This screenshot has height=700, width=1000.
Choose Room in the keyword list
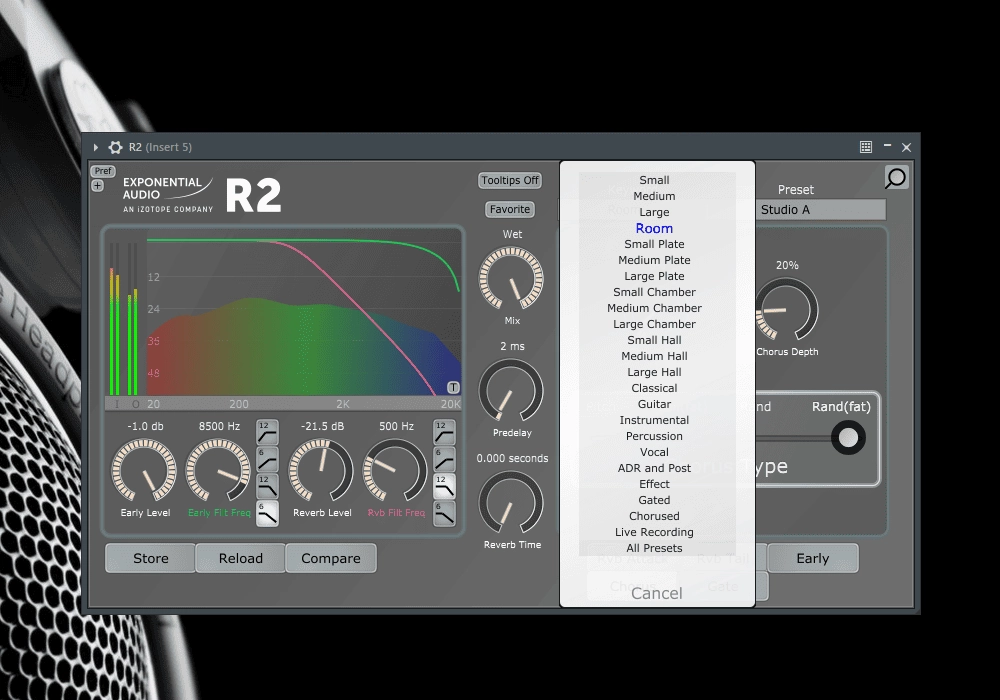point(654,228)
